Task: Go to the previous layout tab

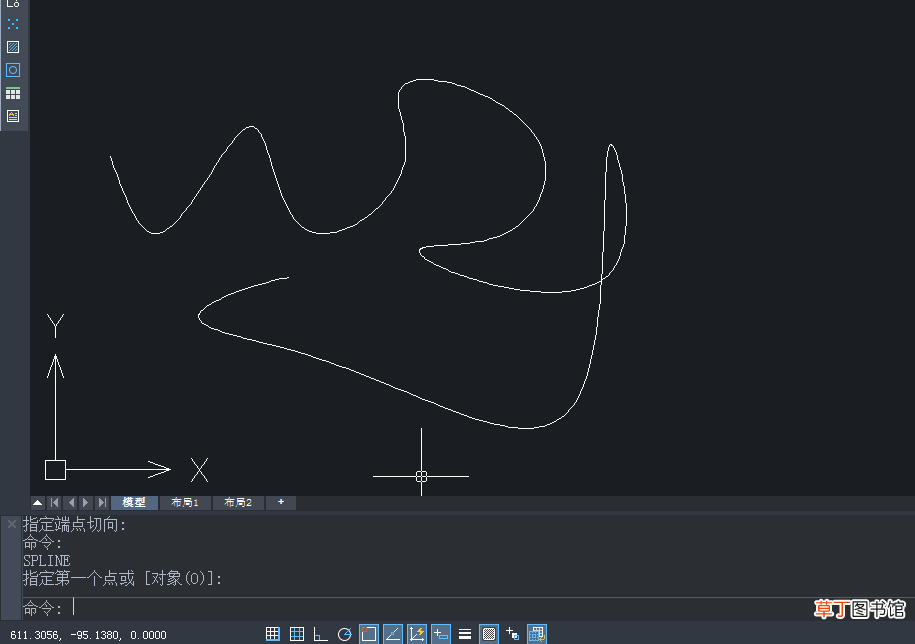Action: click(x=71, y=502)
